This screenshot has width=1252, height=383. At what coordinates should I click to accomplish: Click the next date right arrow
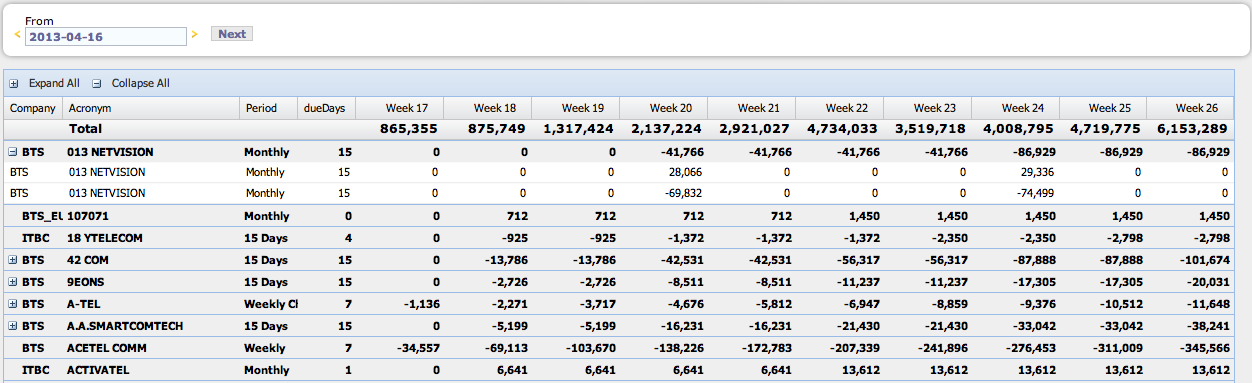194,36
